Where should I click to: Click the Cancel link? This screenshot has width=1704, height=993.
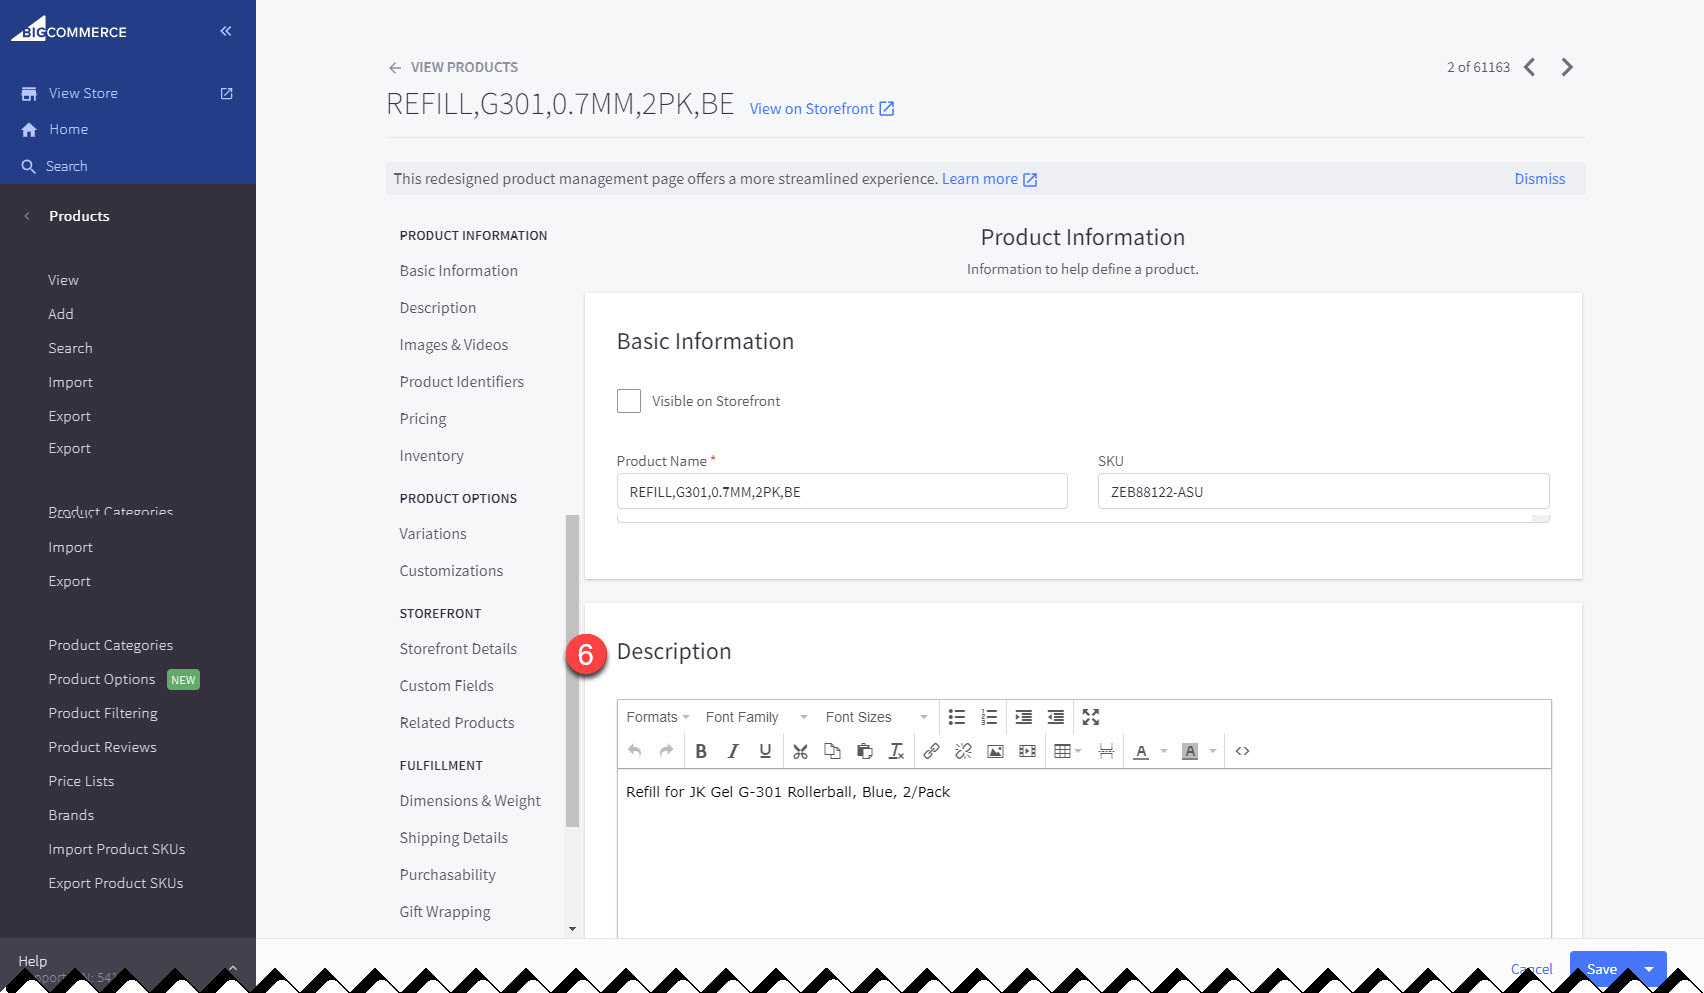coord(1531,969)
